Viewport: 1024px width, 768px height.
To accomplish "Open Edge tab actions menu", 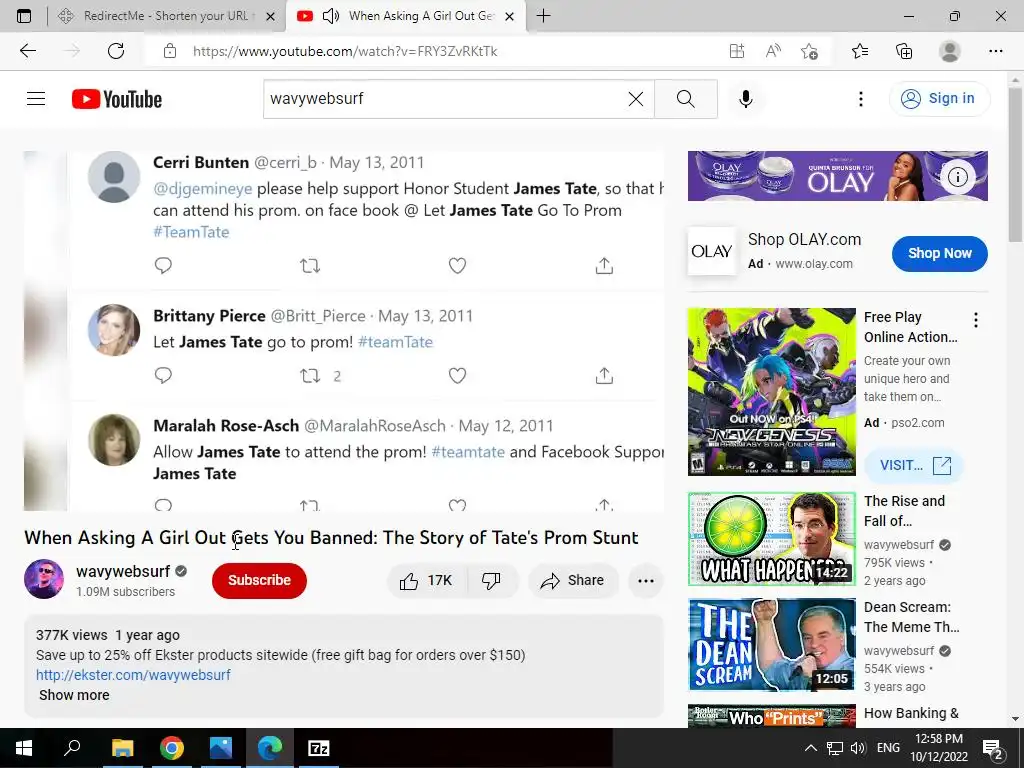I will [x=24, y=16].
